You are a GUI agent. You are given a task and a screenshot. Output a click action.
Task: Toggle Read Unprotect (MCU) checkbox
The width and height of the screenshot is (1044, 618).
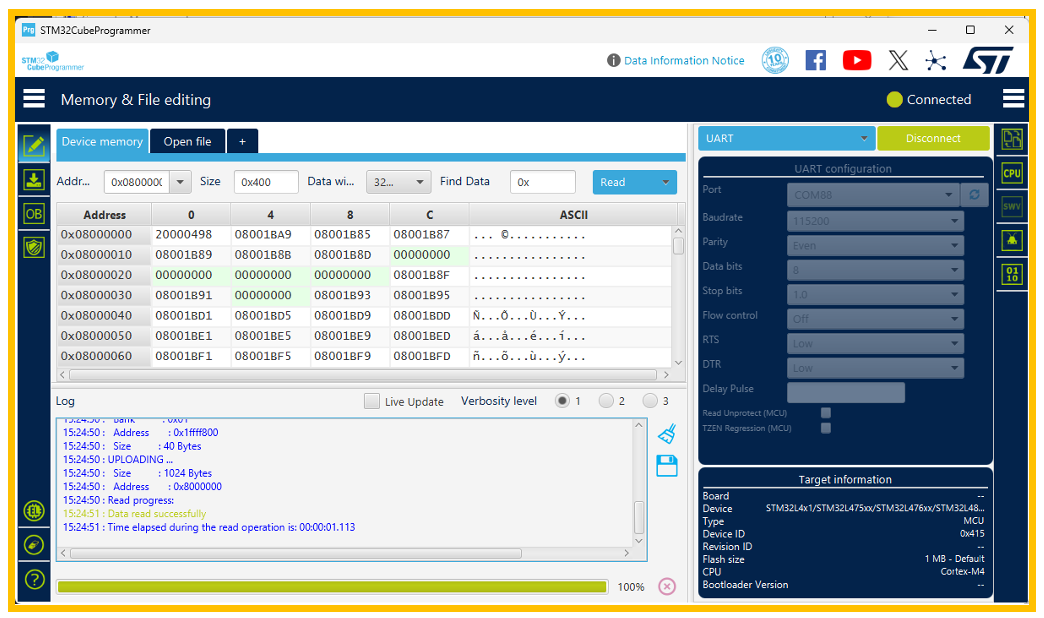point(826,413)
